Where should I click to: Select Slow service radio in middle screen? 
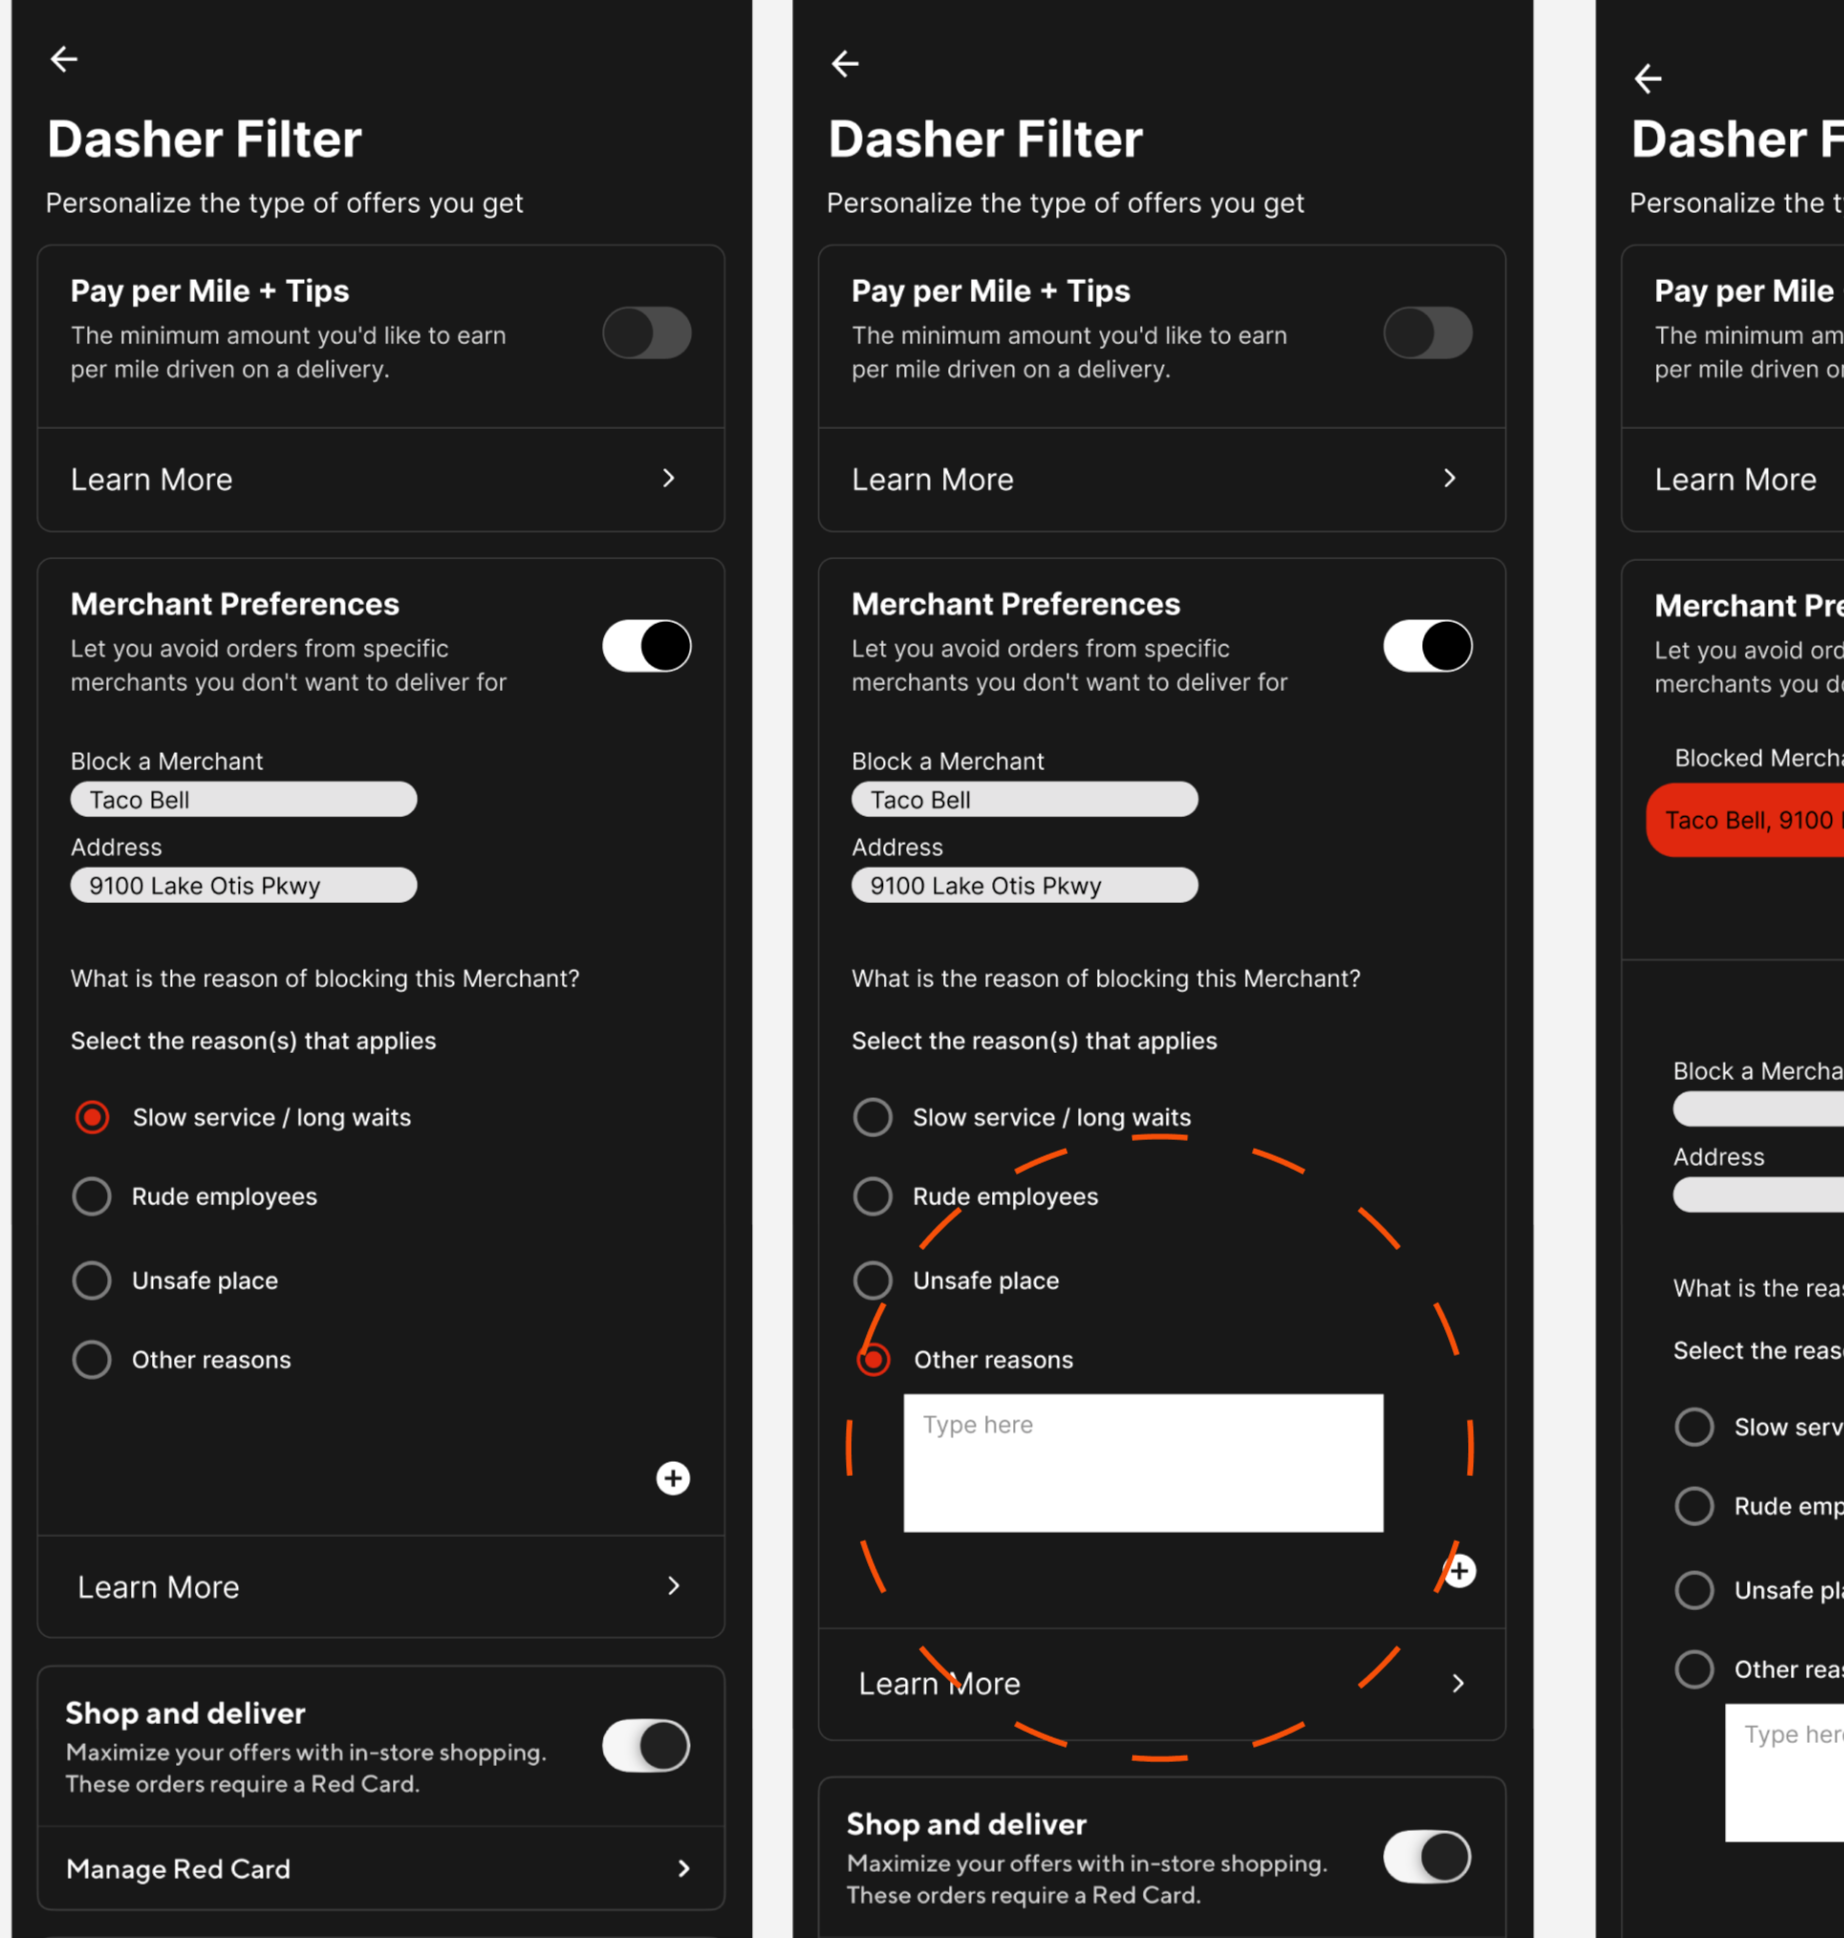(873, 1117)
